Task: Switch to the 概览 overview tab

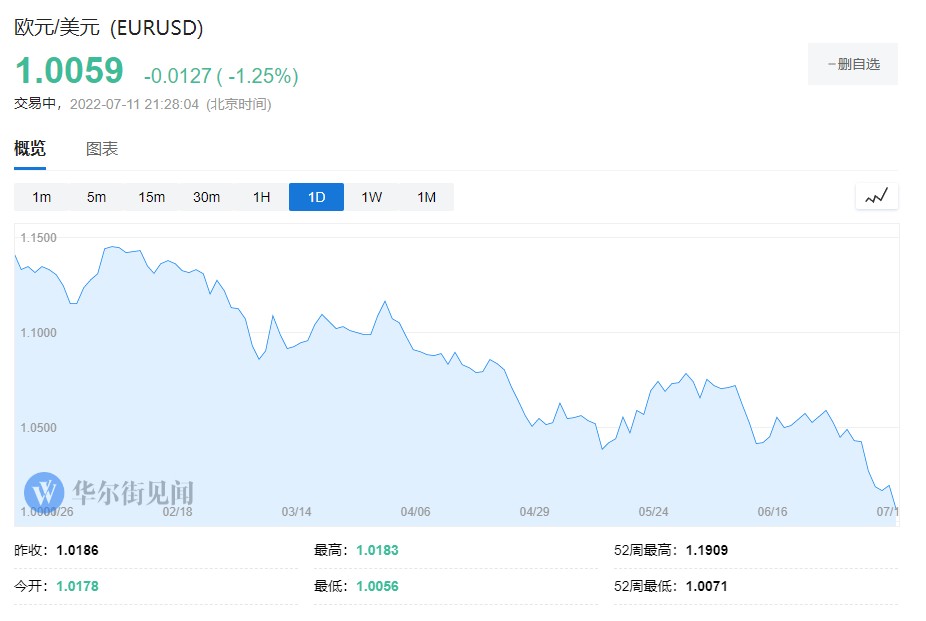Action: coord(30,149)
